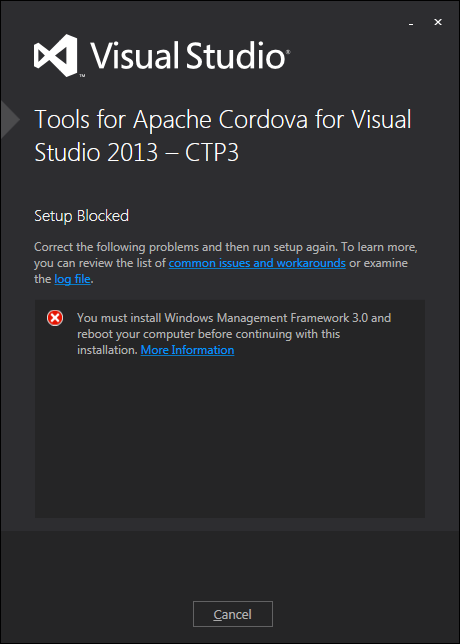This screenshot has height=644, width=460.
Task: Click the Windows Management Framework 3.0 error message
Action: tap(234, 334)
